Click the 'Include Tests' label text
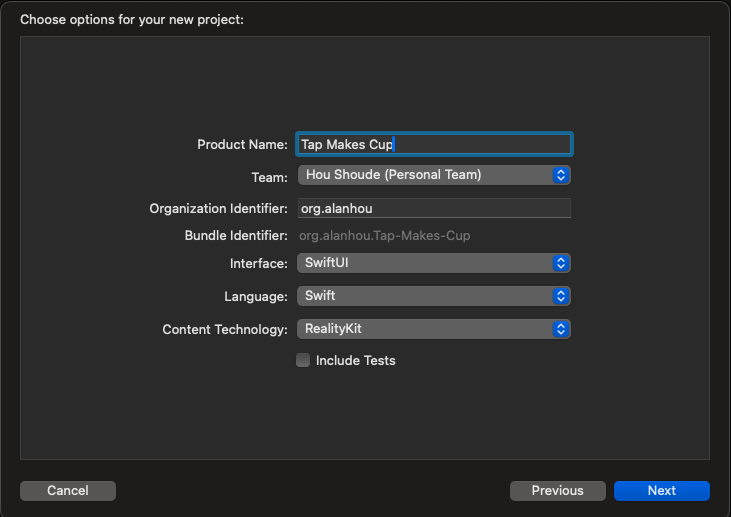This screenshot has width=731, height=517. tap(355, 360)
